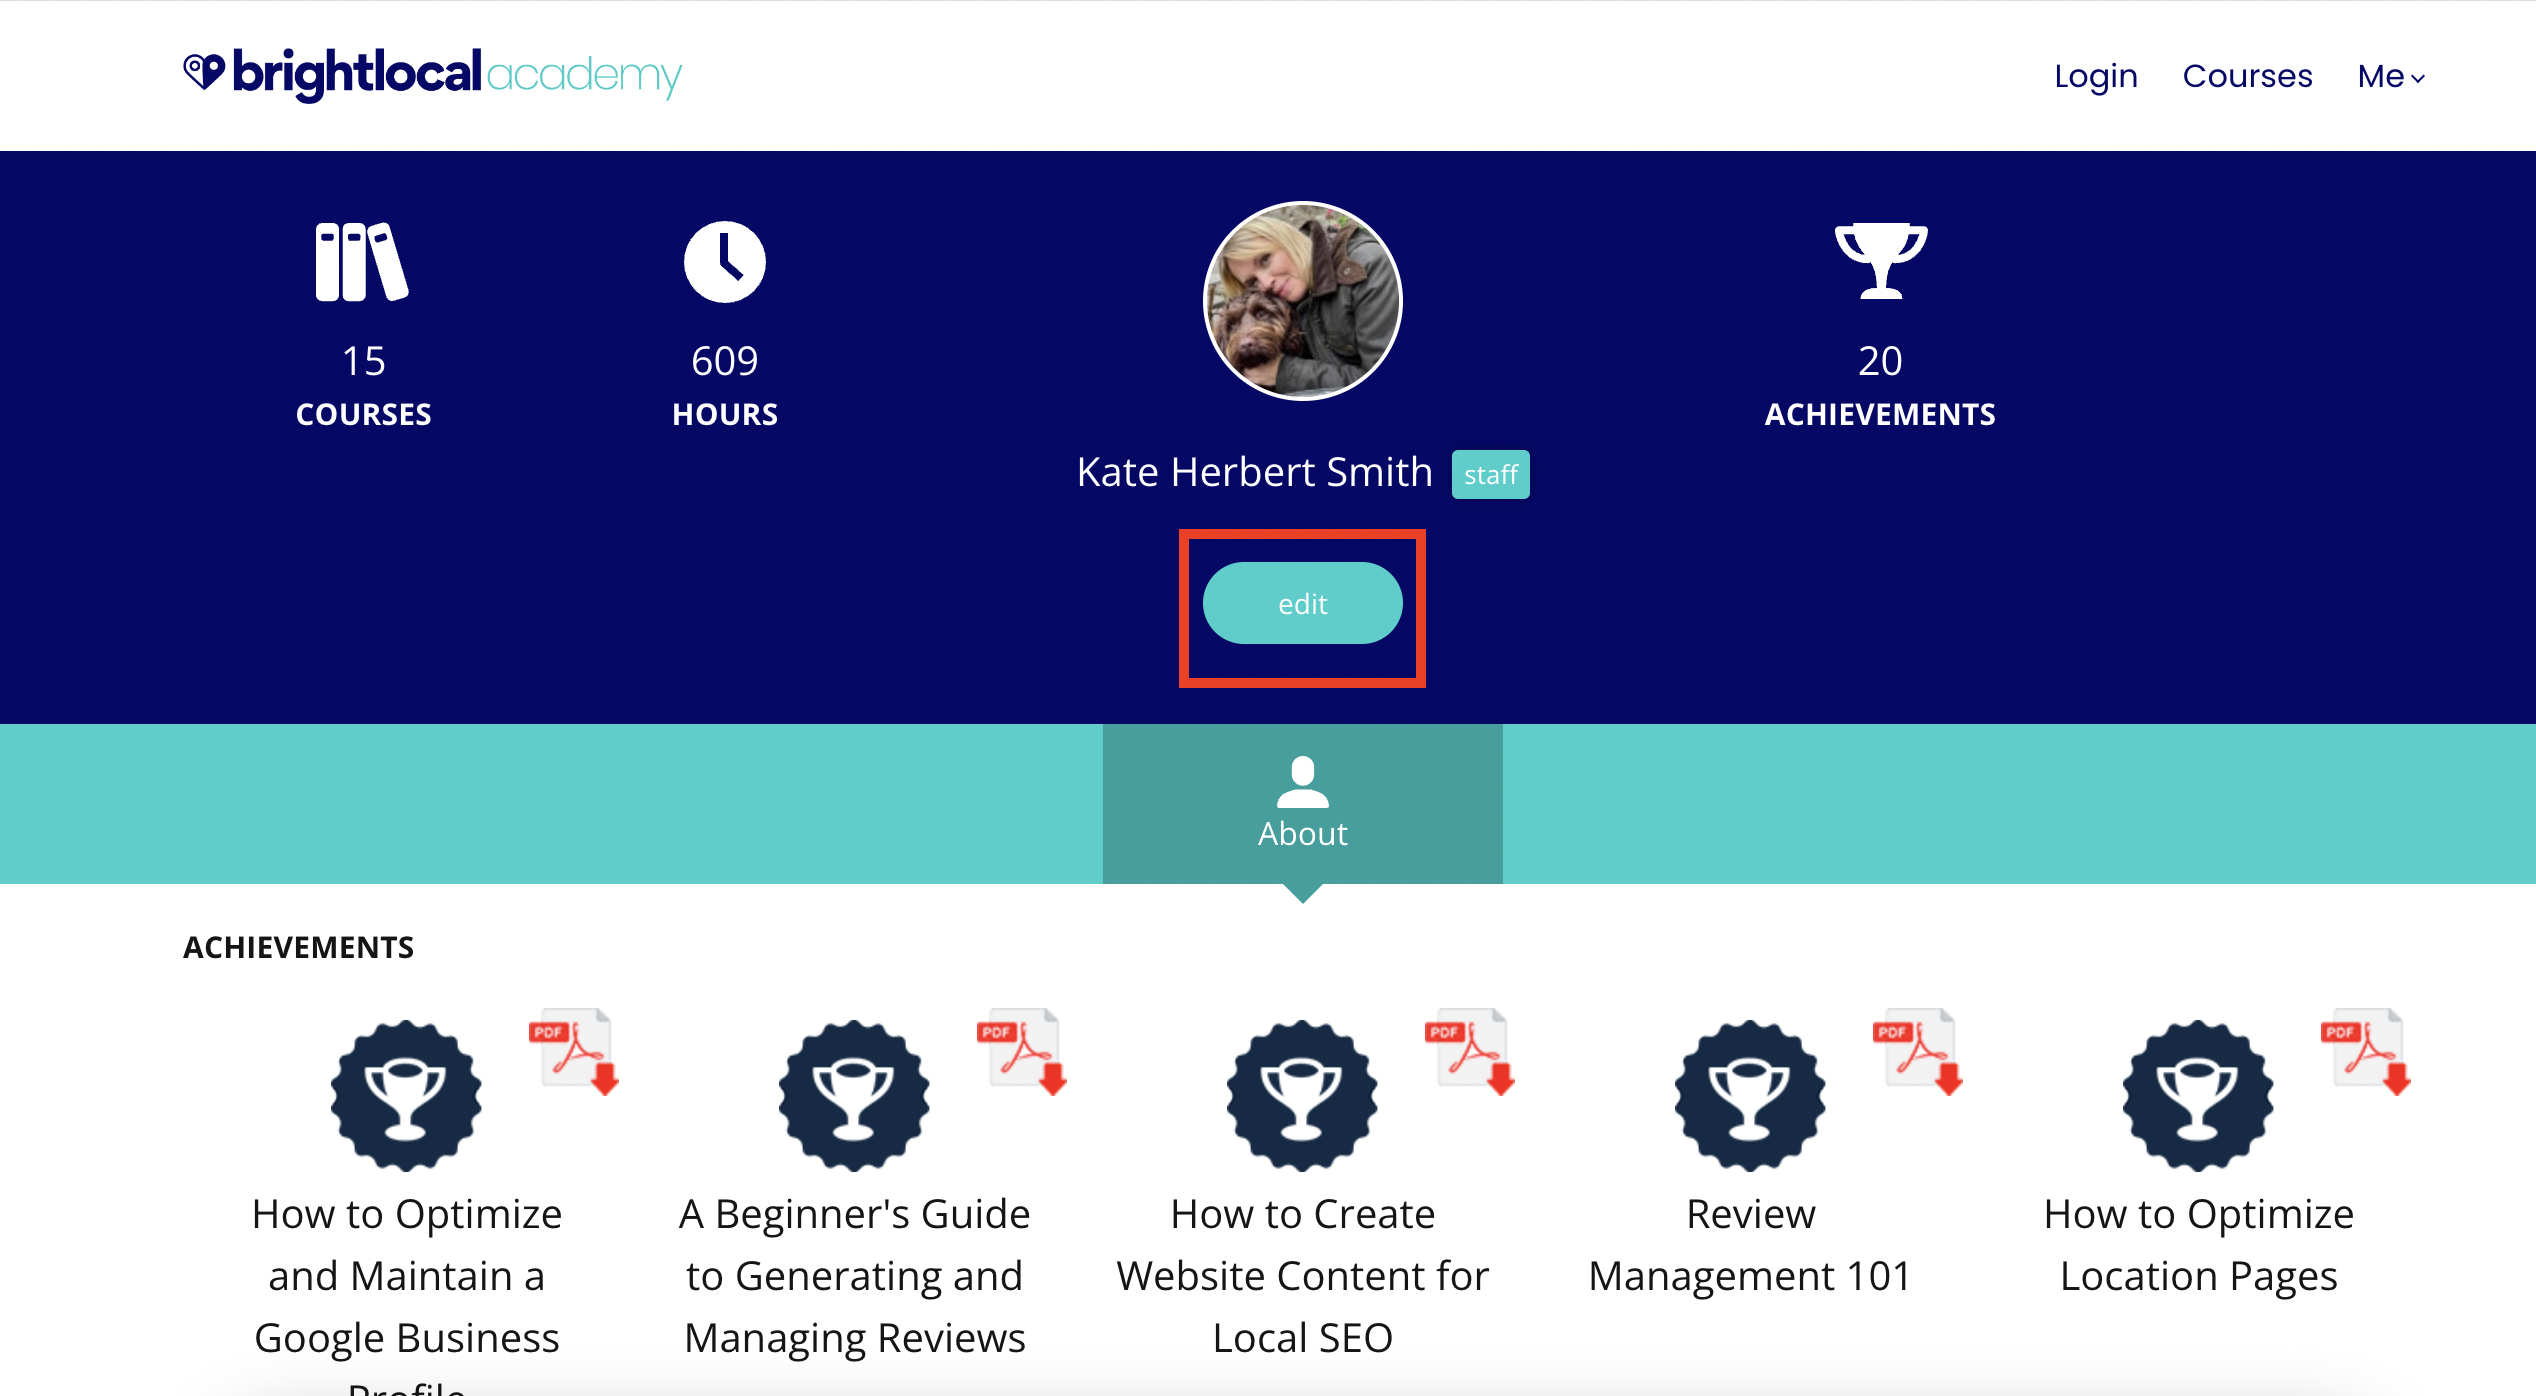Click the Login menu item
The image size is (2536, 1396).
click(2096, 75)
